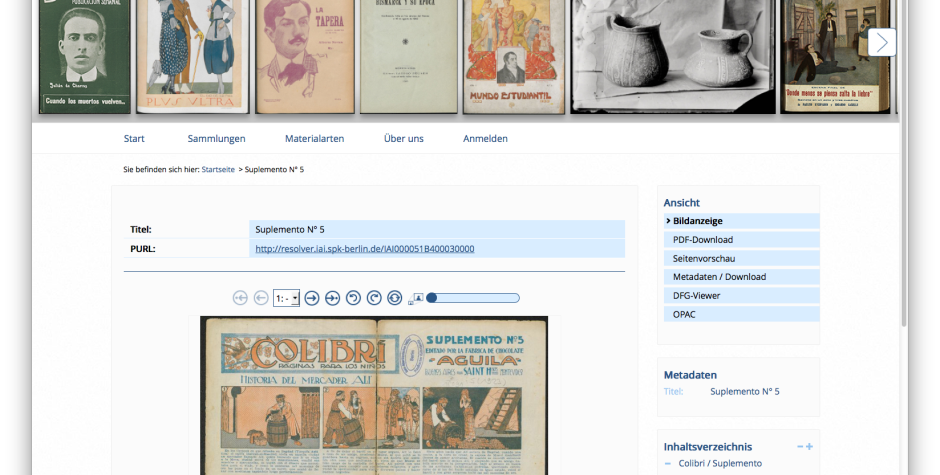940x475 pixels.
Task: Open Seitenvorschau view
Action: [742, 258]
